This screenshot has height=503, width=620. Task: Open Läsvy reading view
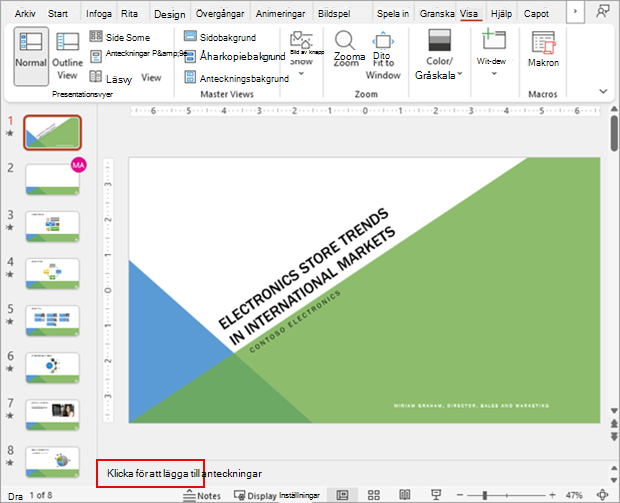111,78
